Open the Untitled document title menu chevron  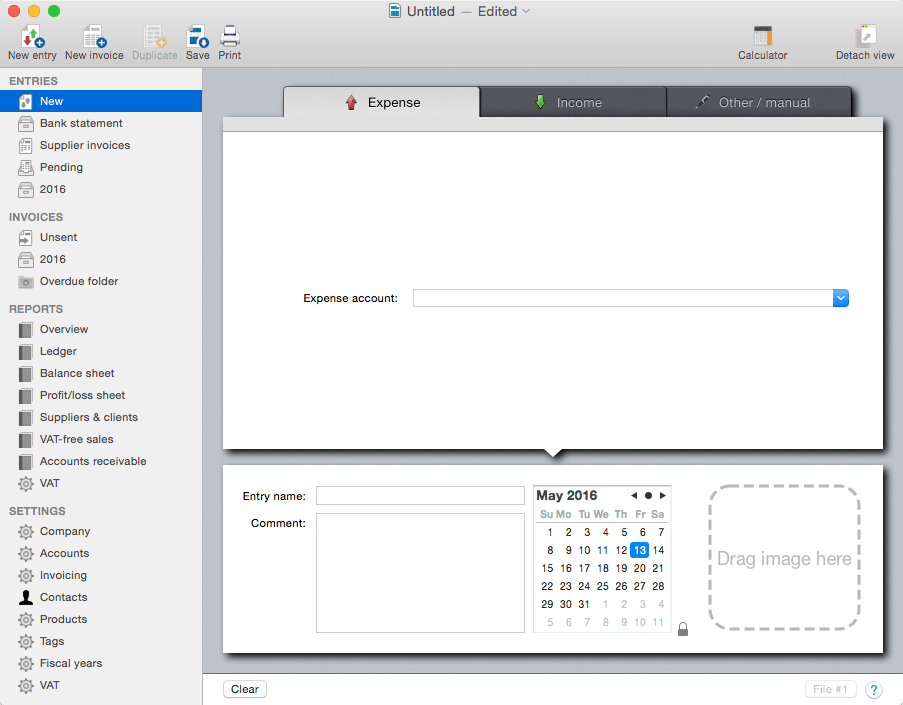526,11
